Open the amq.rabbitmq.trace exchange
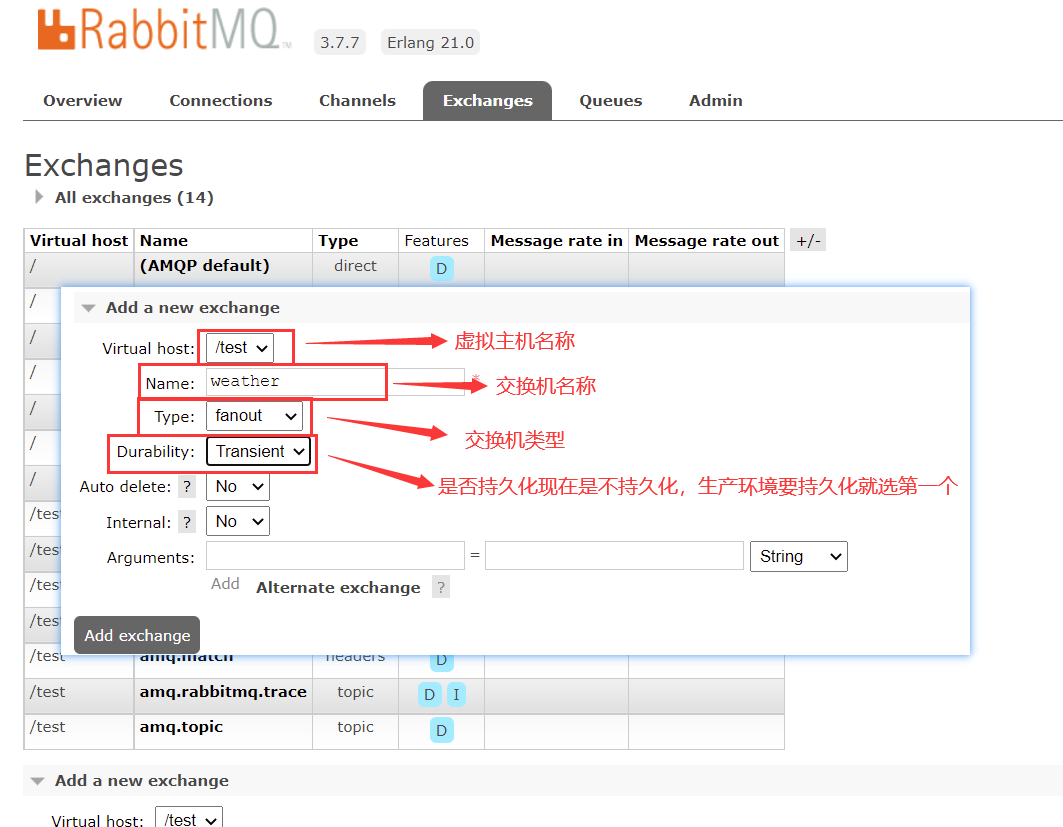This screenshot has width=1063, height=827. 223,692
